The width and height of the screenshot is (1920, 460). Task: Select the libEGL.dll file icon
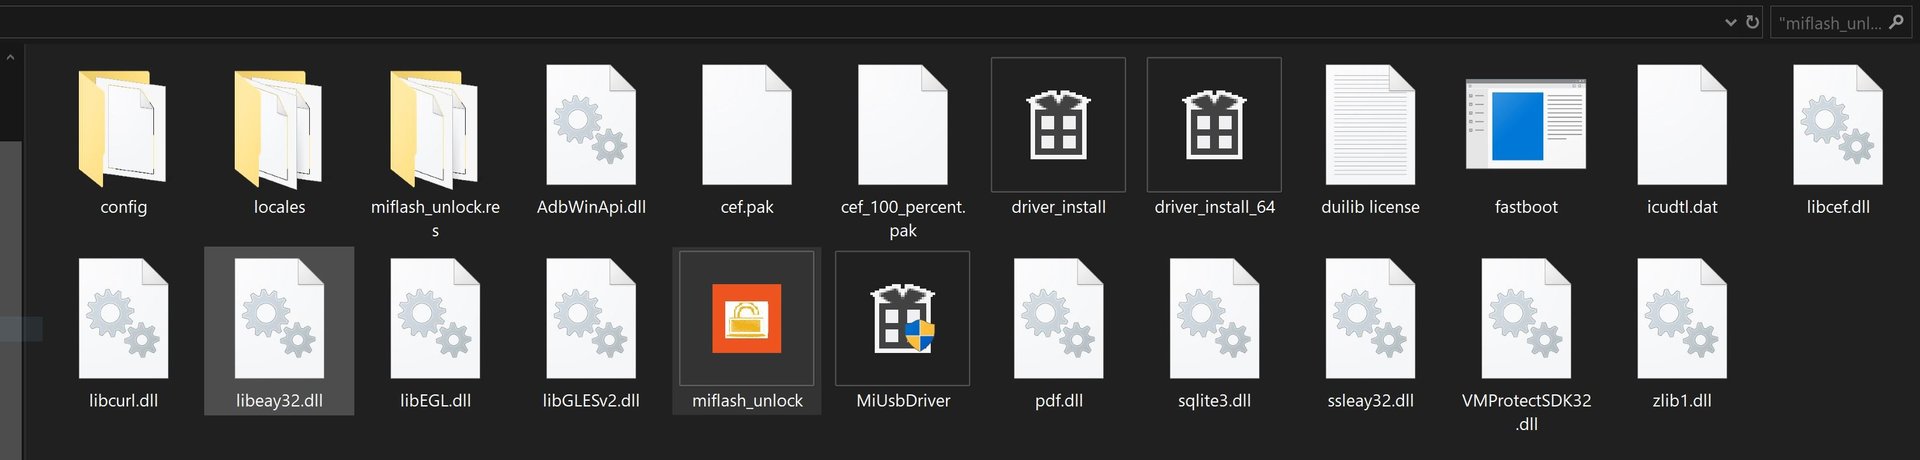[435, 319]
